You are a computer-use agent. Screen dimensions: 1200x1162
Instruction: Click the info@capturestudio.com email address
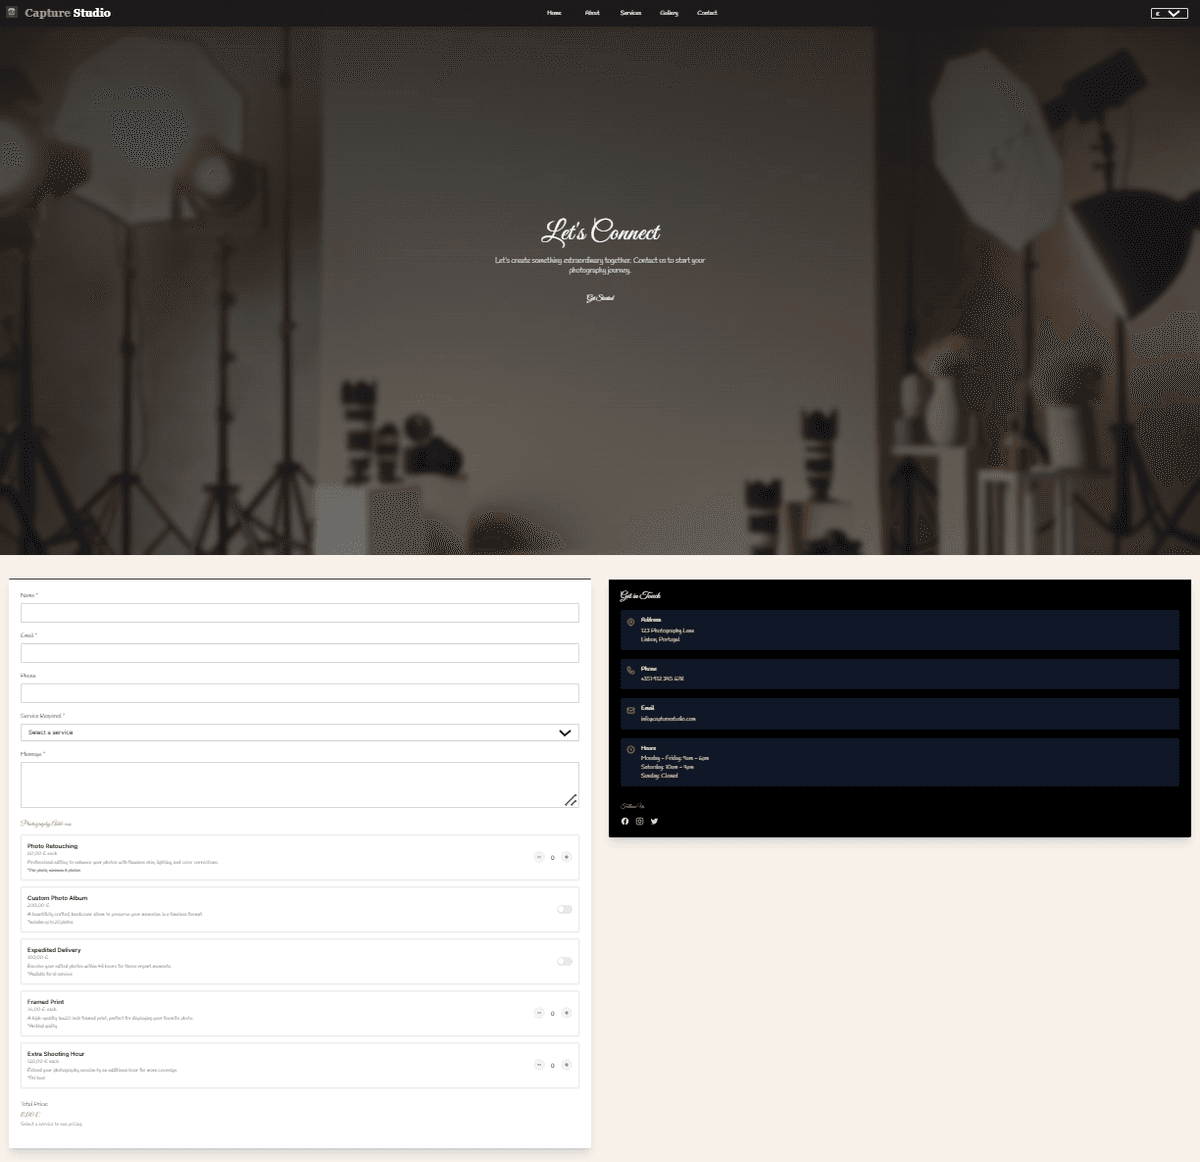pyautogui.click(x=668, y=719)
